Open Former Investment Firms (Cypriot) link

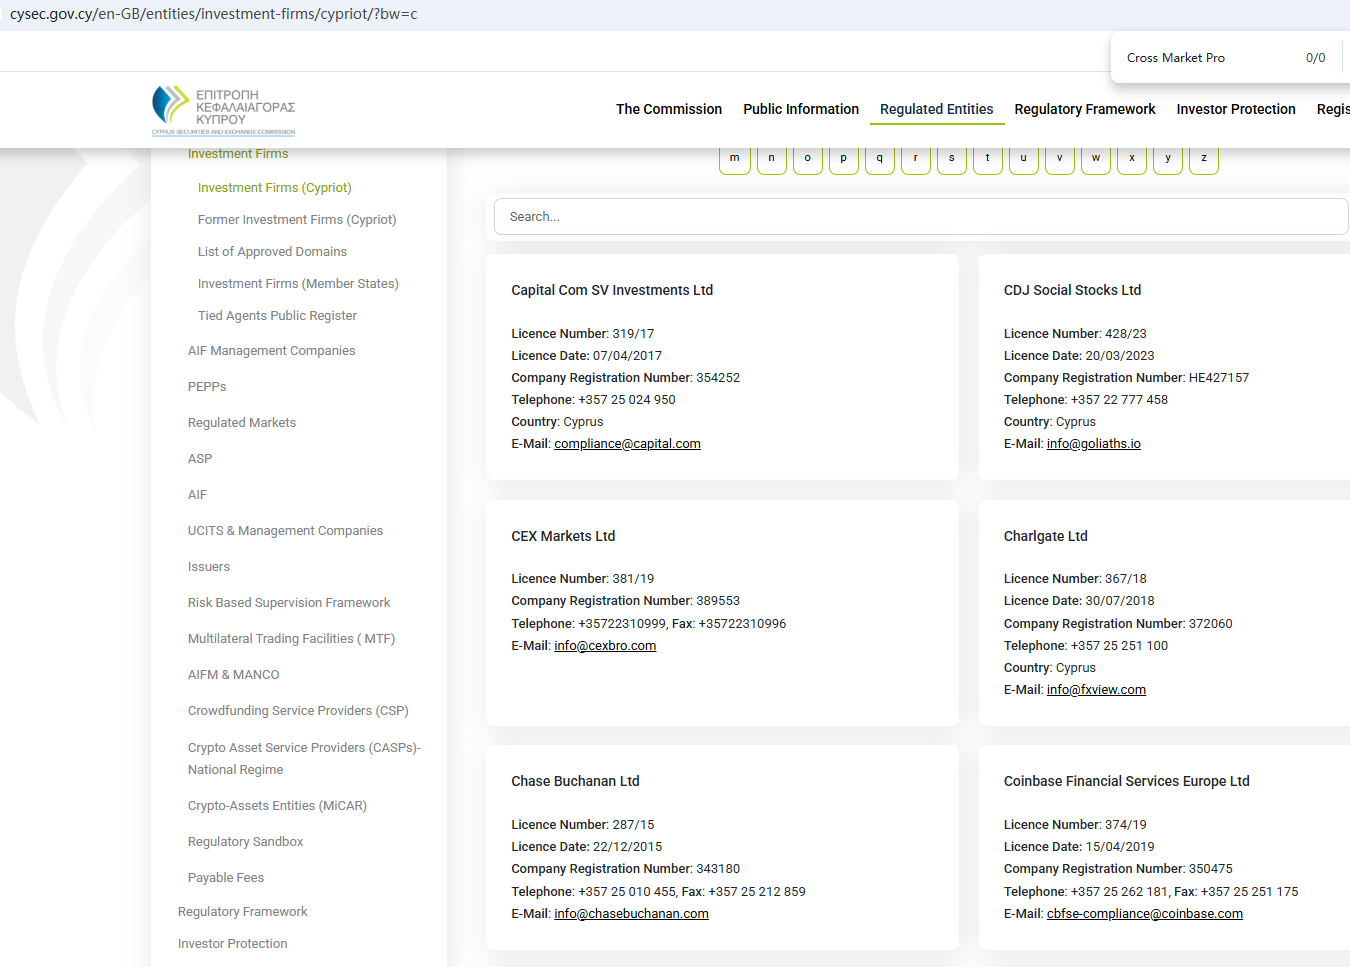297,220
